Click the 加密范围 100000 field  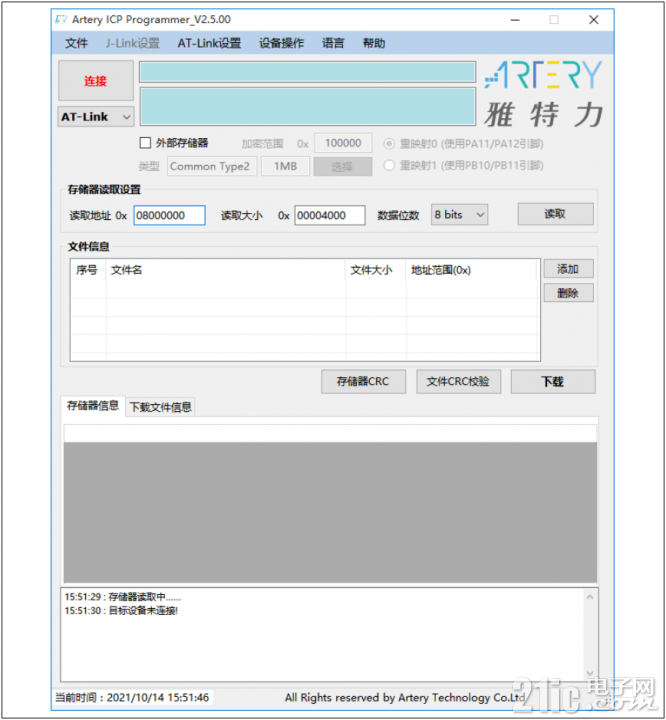pos(343,143)
